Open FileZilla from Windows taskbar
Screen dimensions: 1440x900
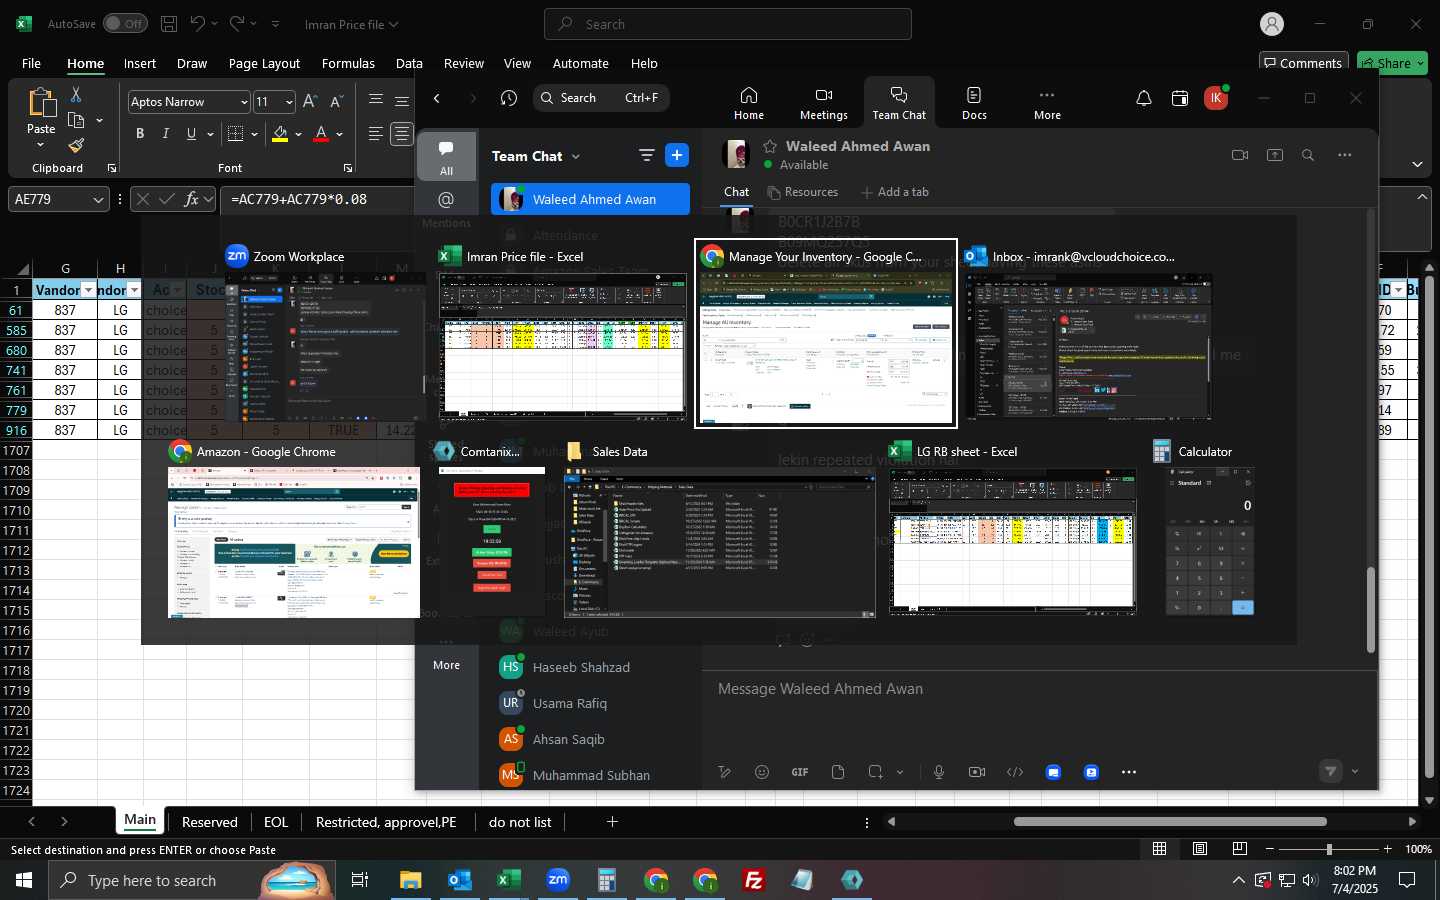point(754,880)
